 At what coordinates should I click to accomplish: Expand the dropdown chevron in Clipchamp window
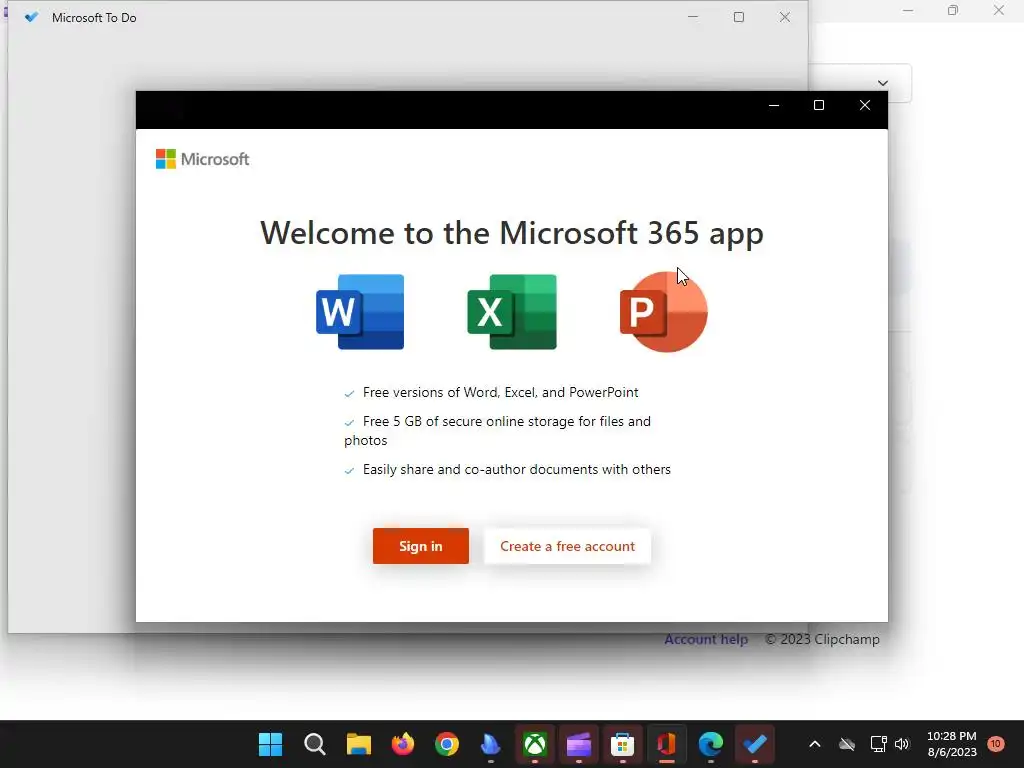tap(883, 83)
